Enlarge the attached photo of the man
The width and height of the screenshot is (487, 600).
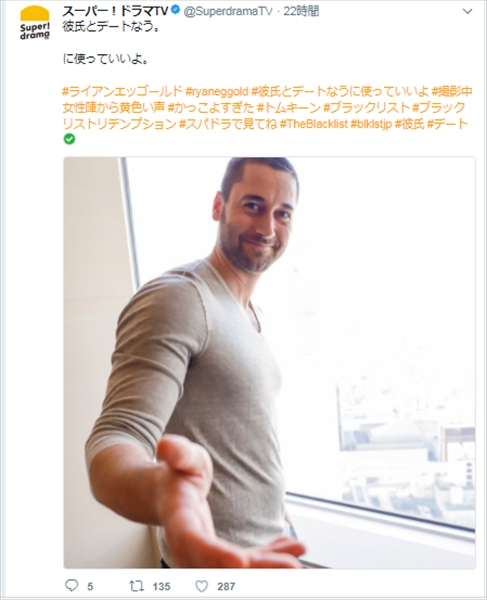(269, 362)
